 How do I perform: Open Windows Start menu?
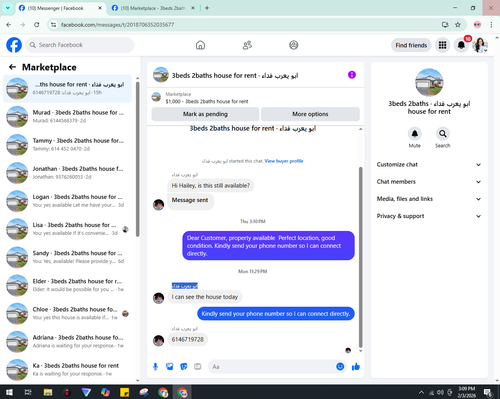pyautogui.click(x=9, y=392)
